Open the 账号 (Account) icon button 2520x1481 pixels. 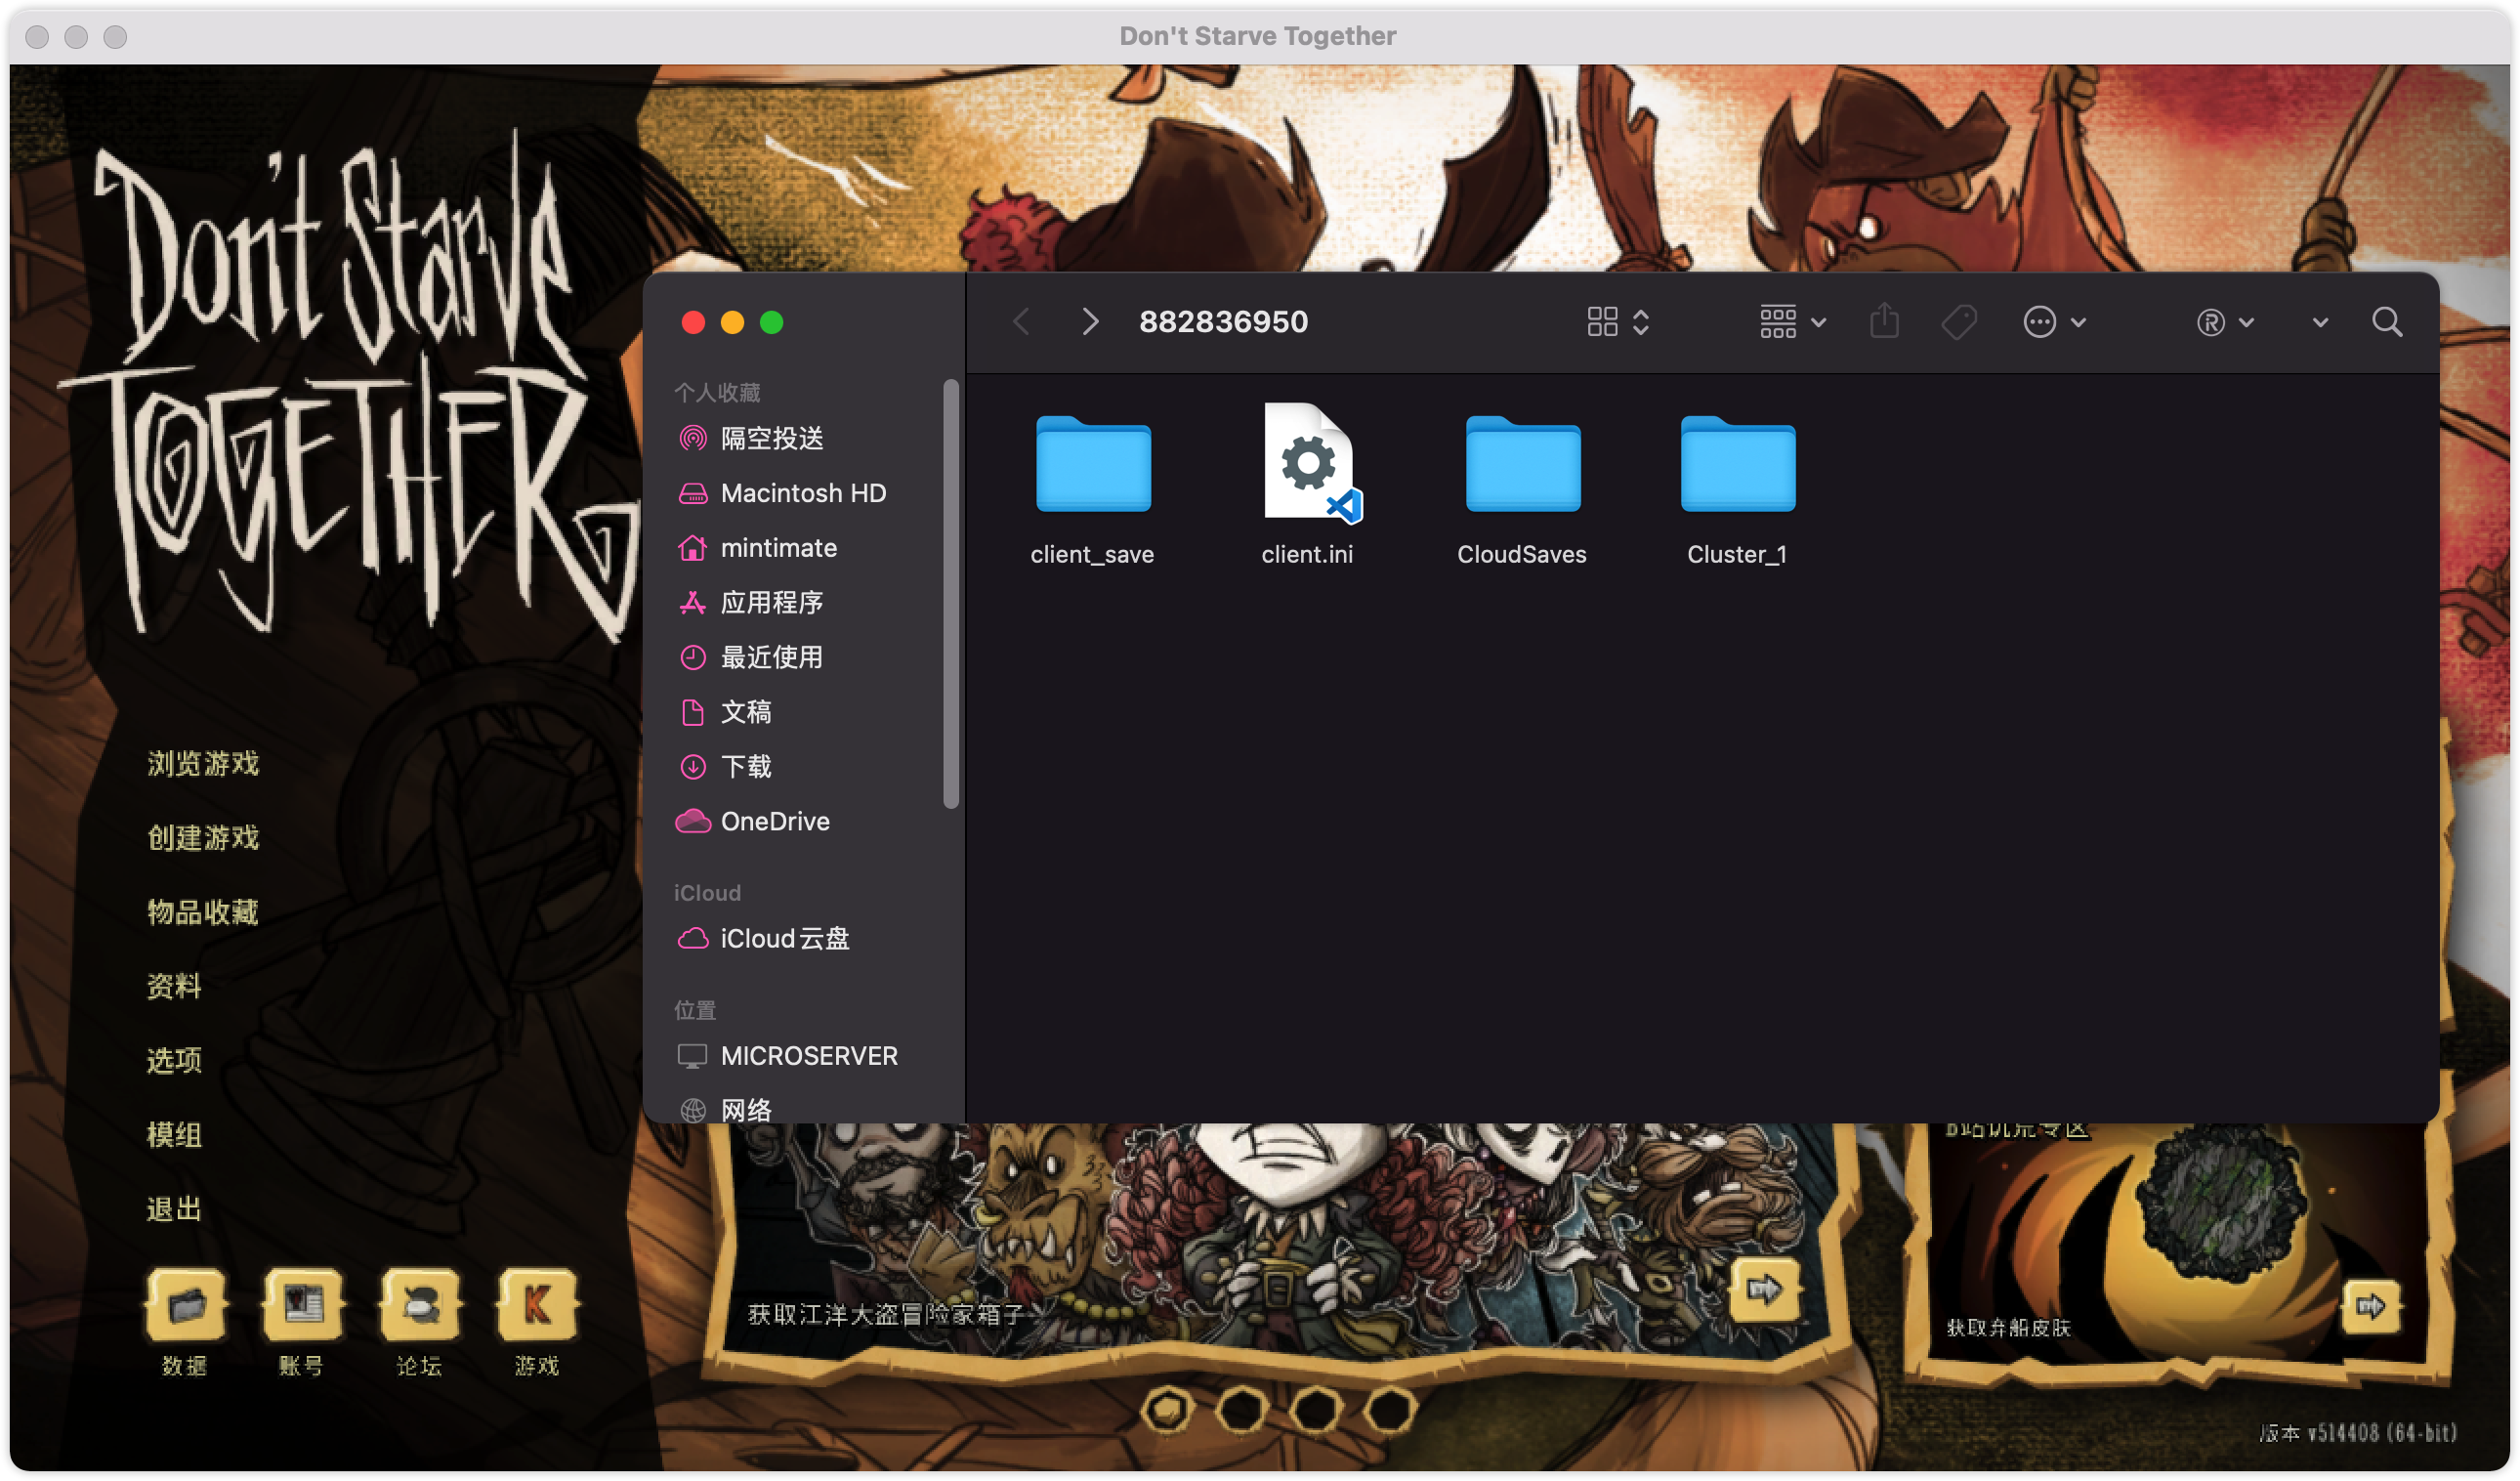302,1304
